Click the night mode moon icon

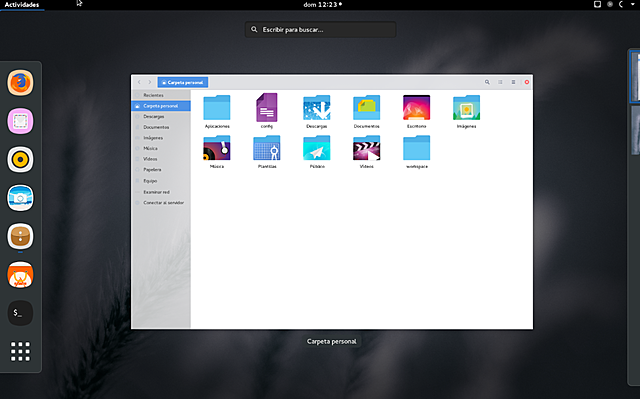pyautogui.click(x=621, y=4)
